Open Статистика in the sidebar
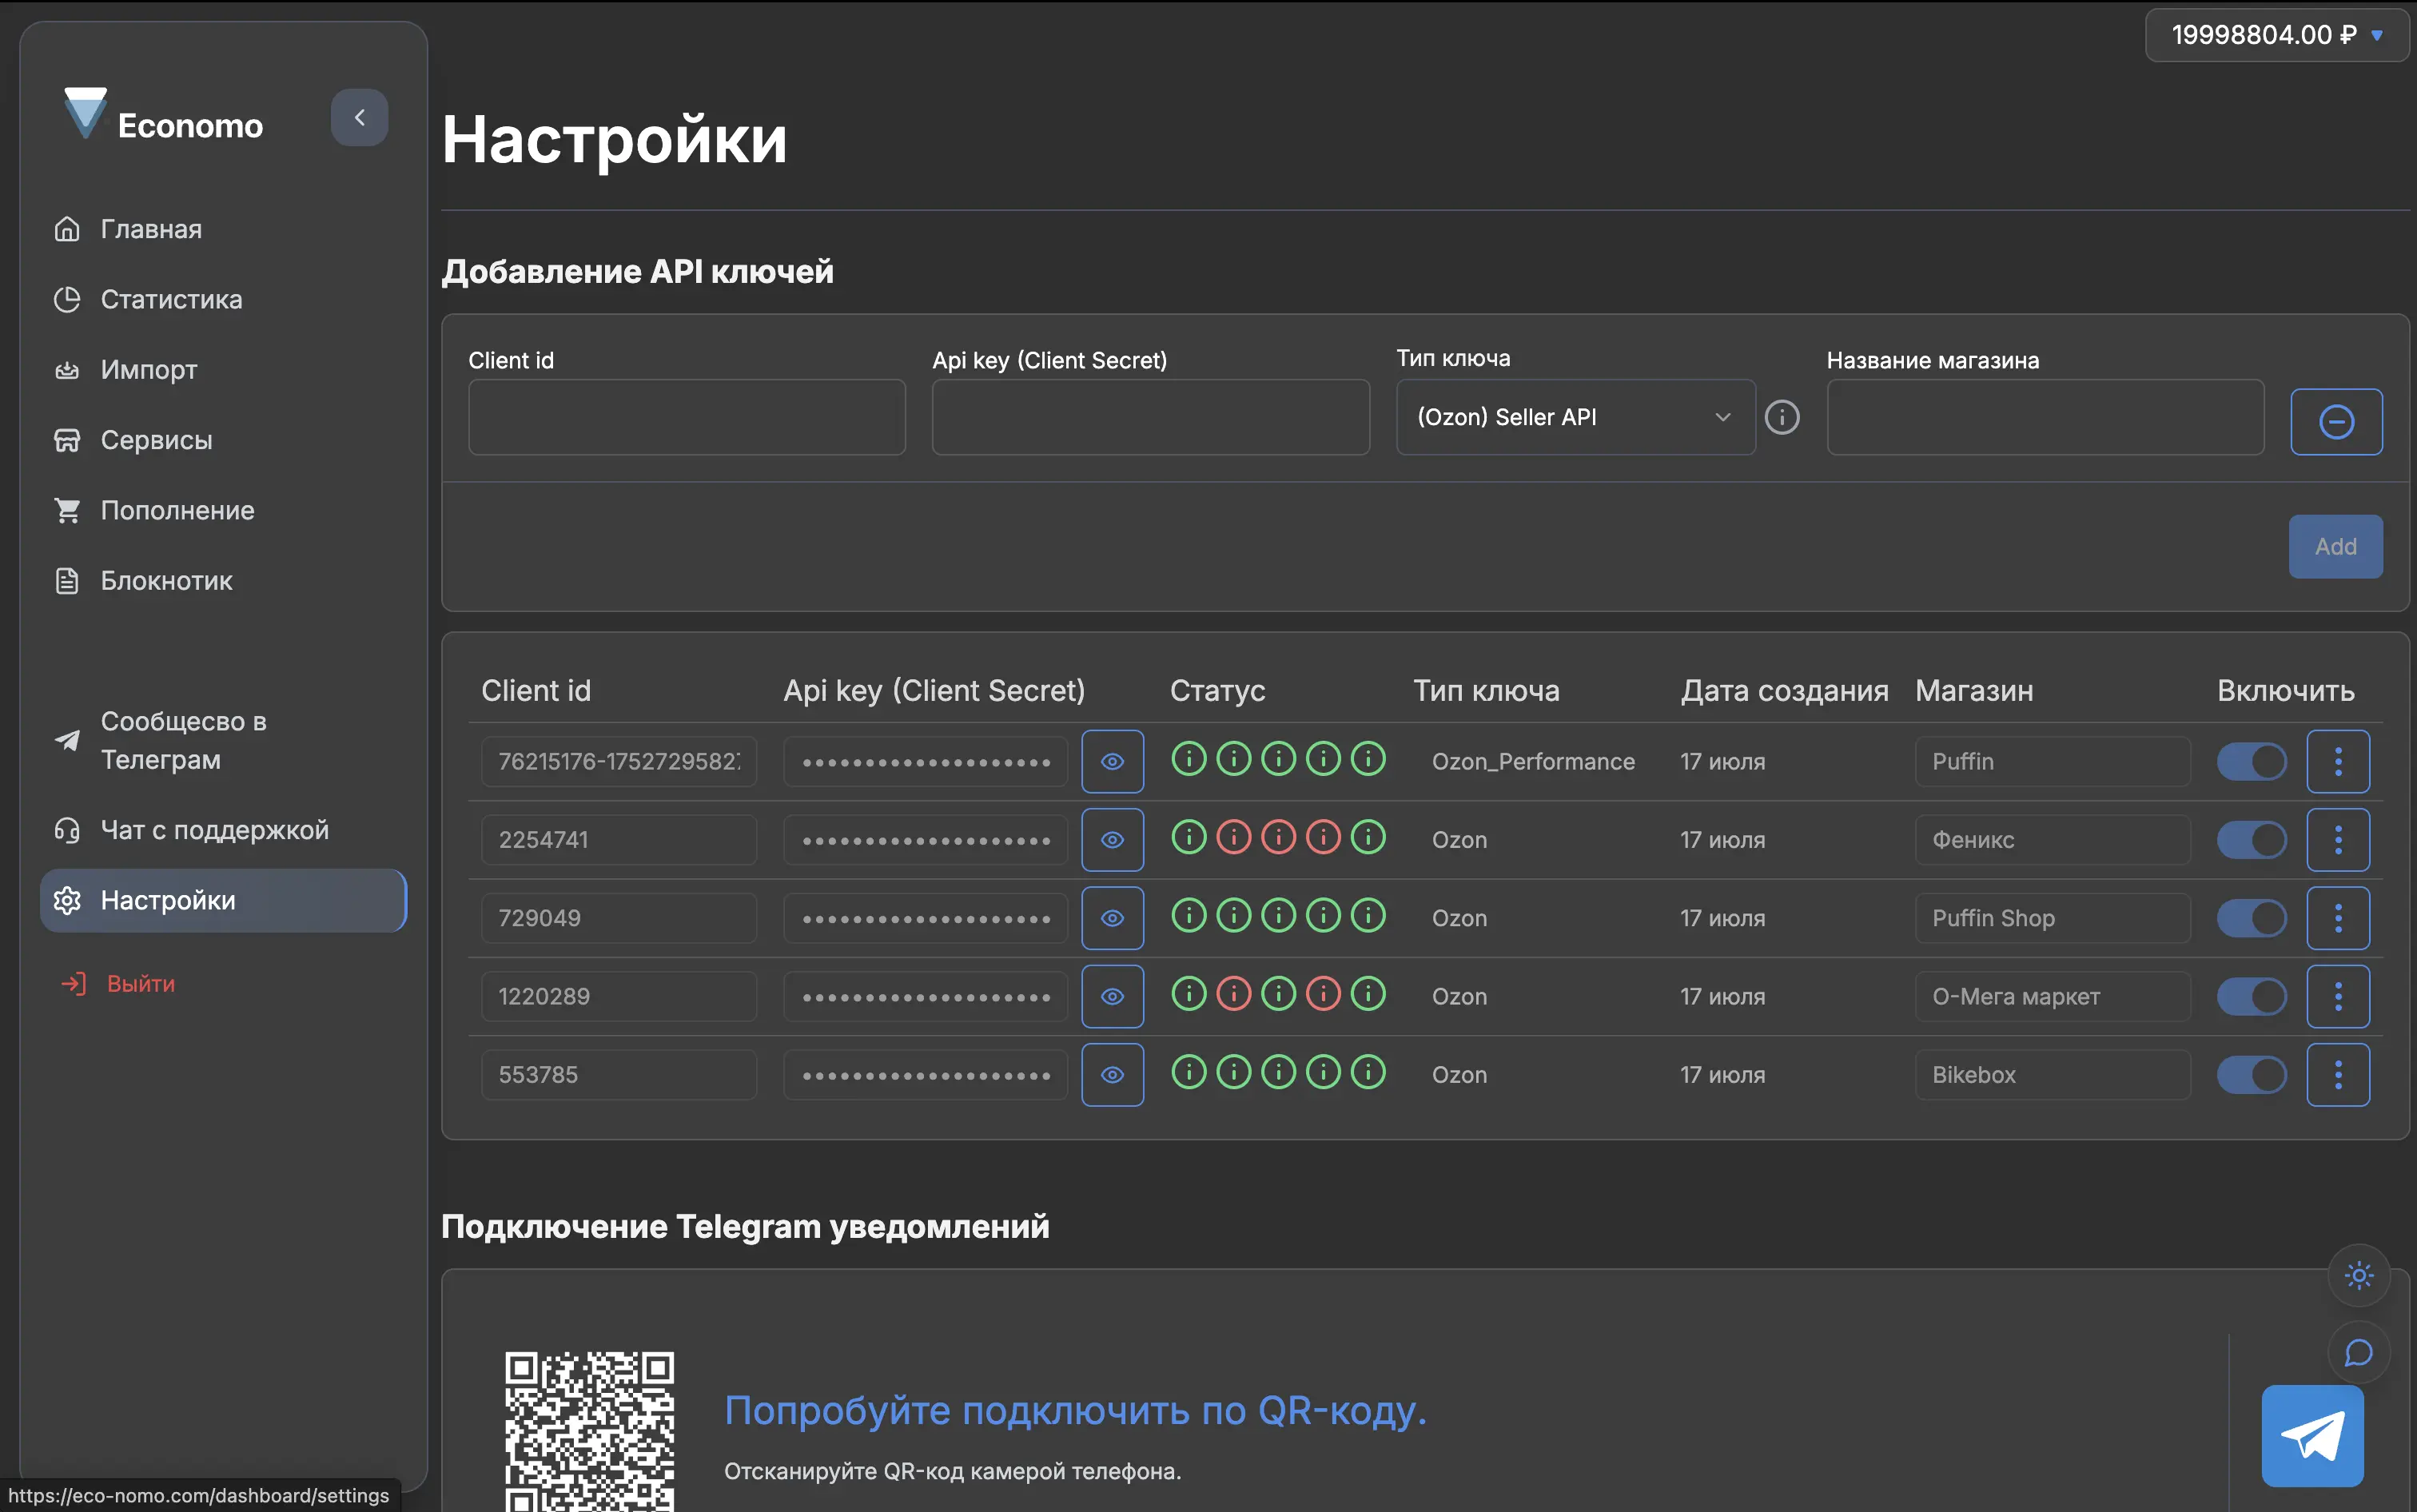This screenshot has height=1512, width=2417. coord(224,300)
